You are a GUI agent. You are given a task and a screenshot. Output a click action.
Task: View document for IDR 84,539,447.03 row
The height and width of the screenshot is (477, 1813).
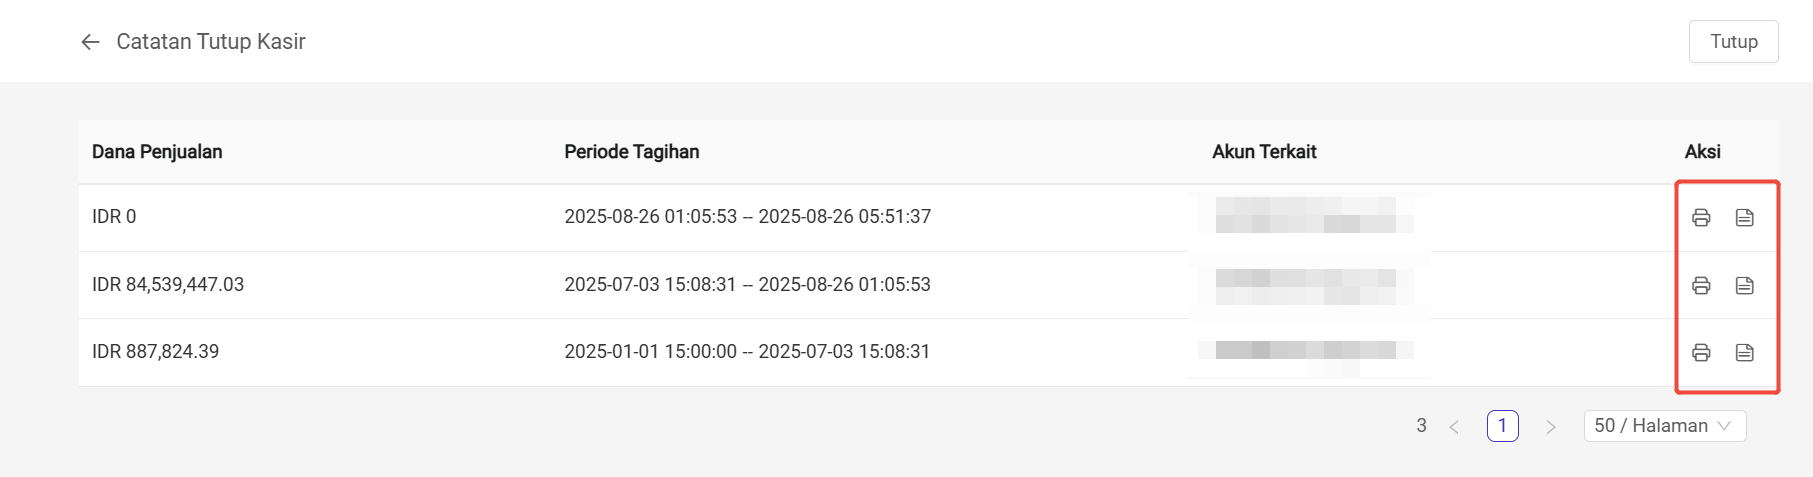[1745, 285]
